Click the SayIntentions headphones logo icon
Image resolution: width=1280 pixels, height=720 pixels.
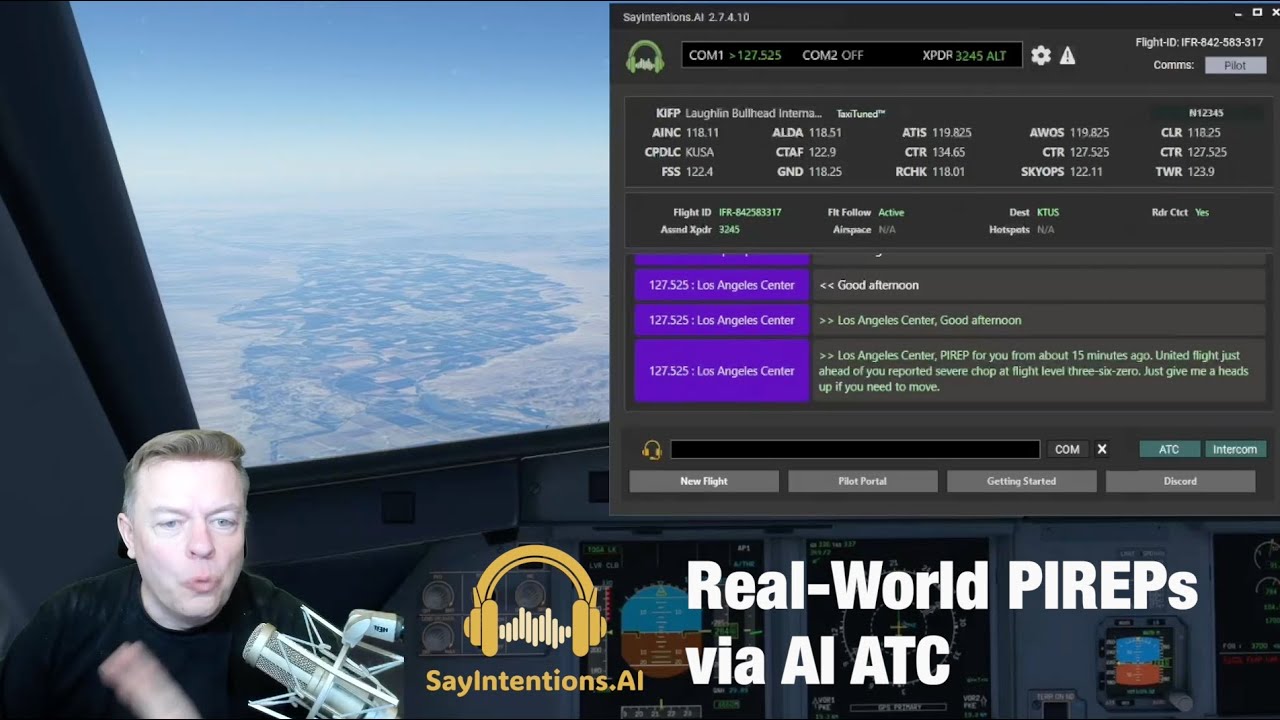click(x=645, y=56)
